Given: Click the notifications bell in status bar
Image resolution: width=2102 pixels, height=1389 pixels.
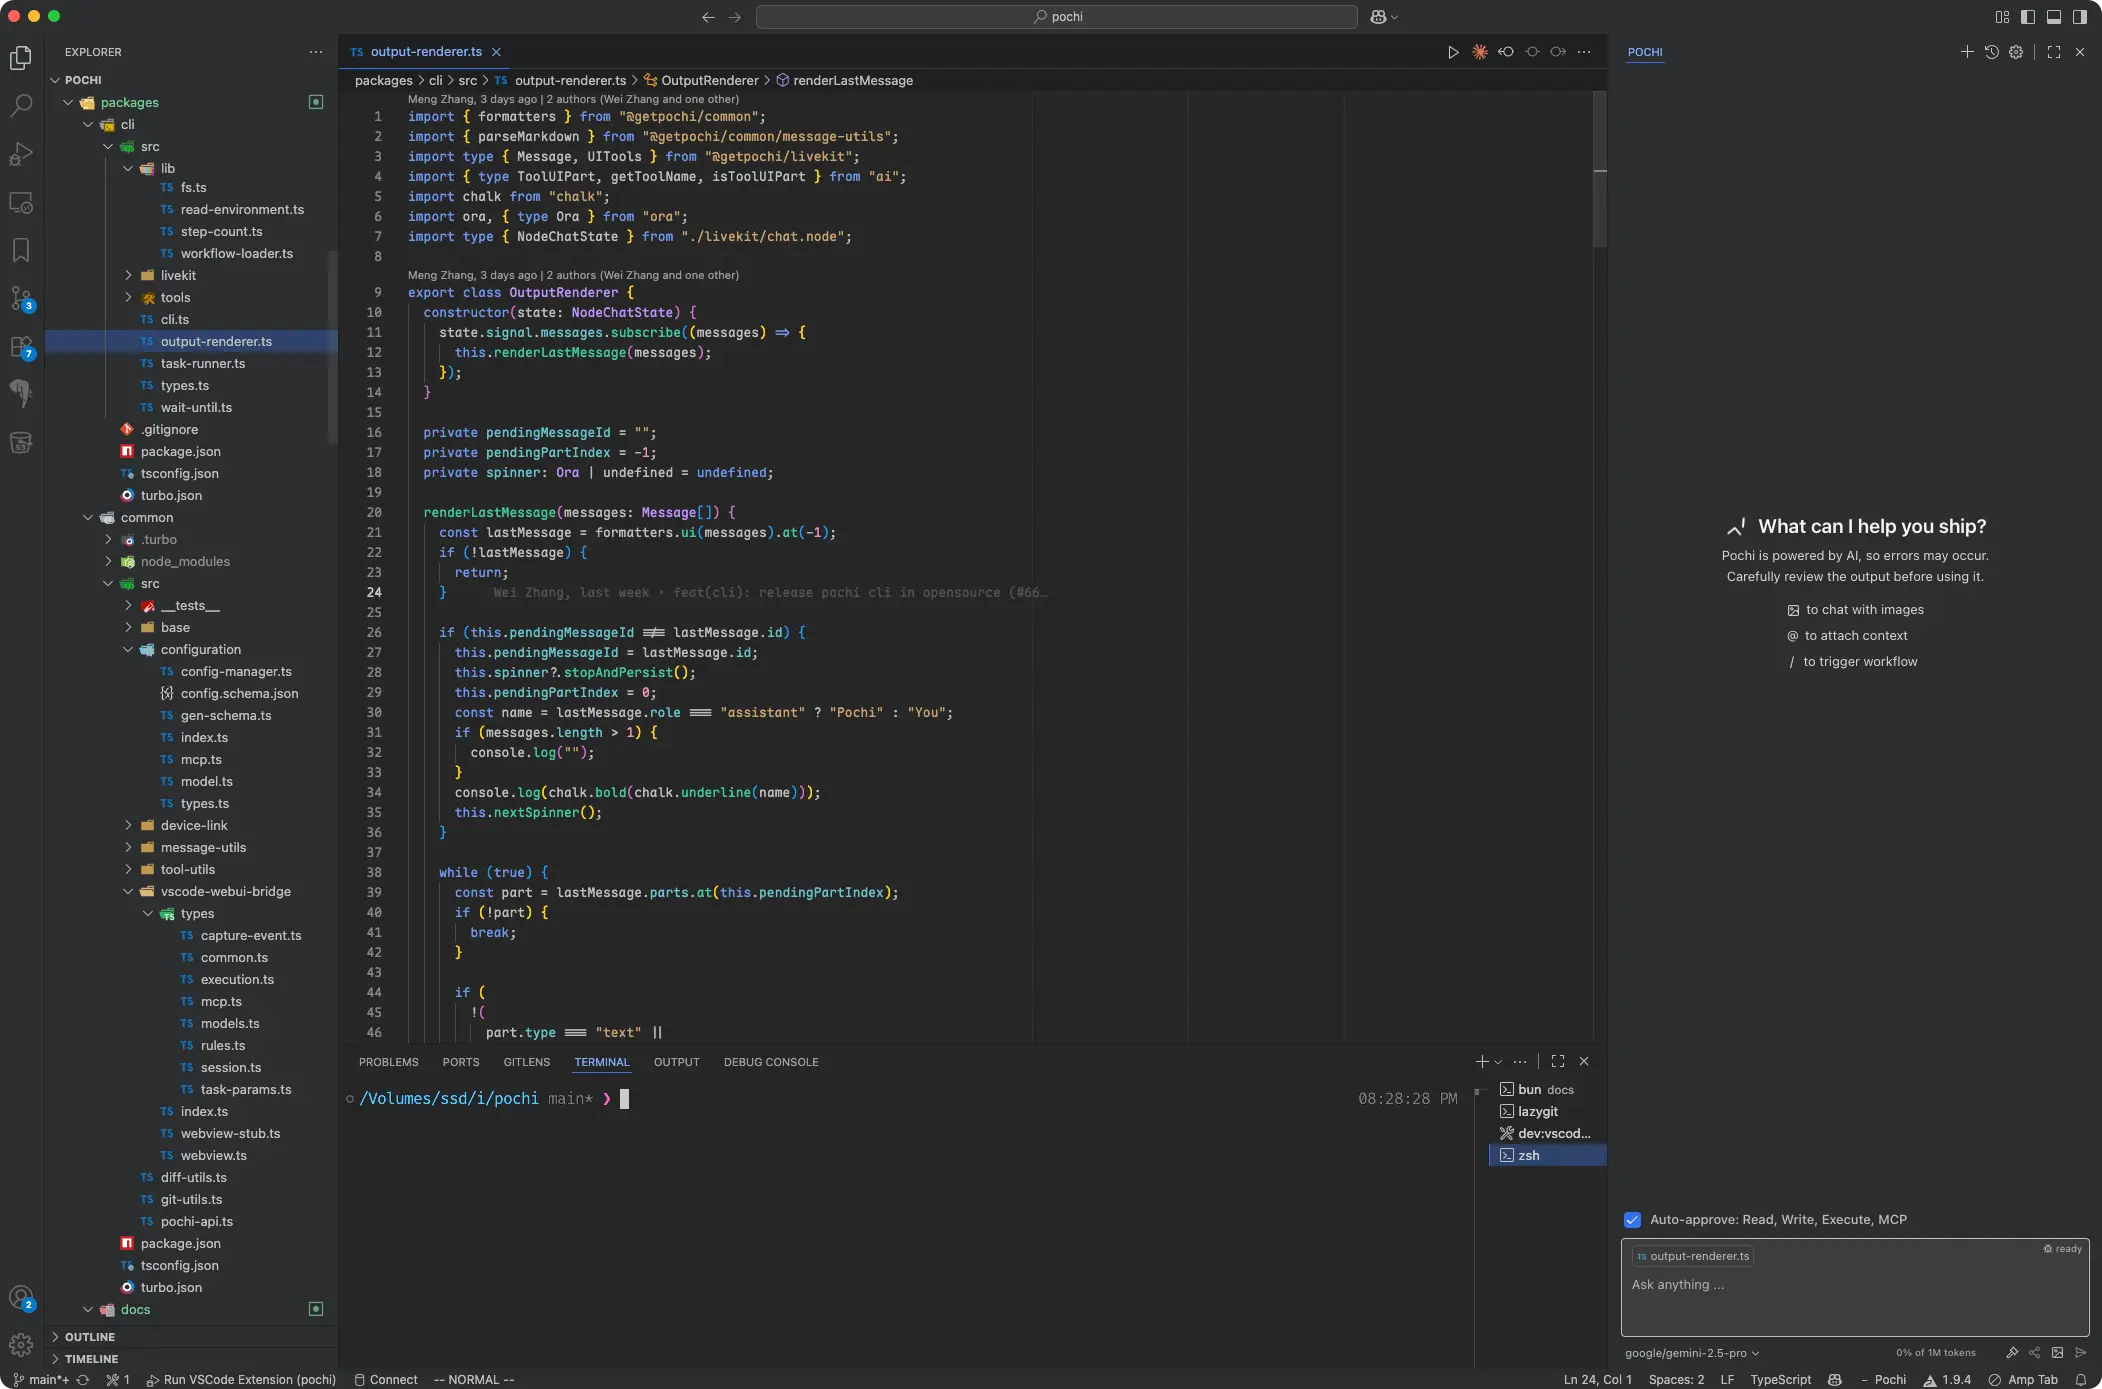Looking at the screenshot, I should tap(2080, 1380).
